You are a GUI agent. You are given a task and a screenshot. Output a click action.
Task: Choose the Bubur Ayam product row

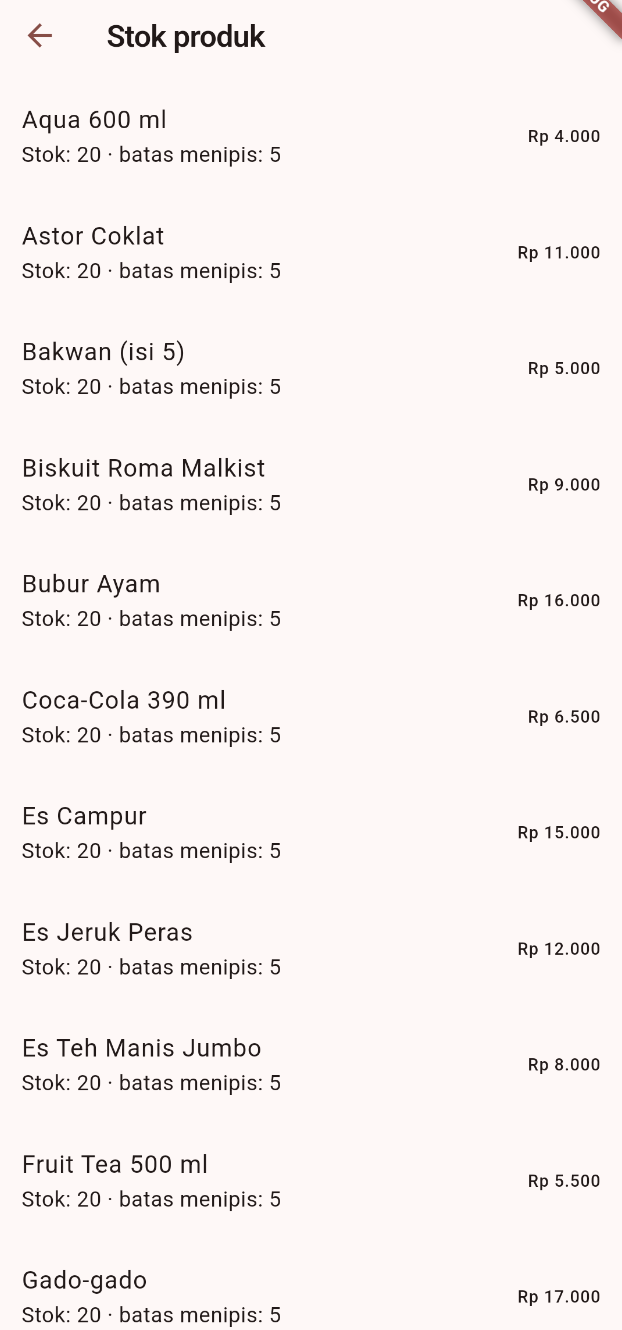pos(91,585)
